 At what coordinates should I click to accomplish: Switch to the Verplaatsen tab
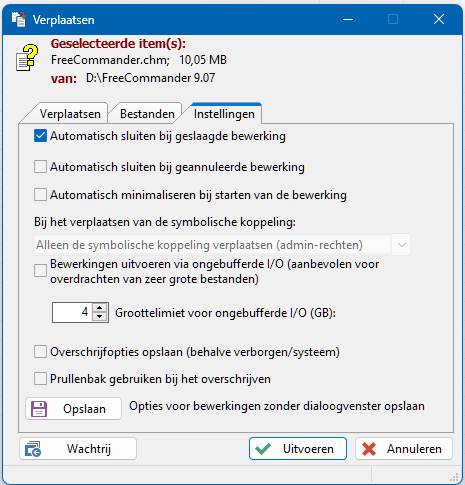70,114
